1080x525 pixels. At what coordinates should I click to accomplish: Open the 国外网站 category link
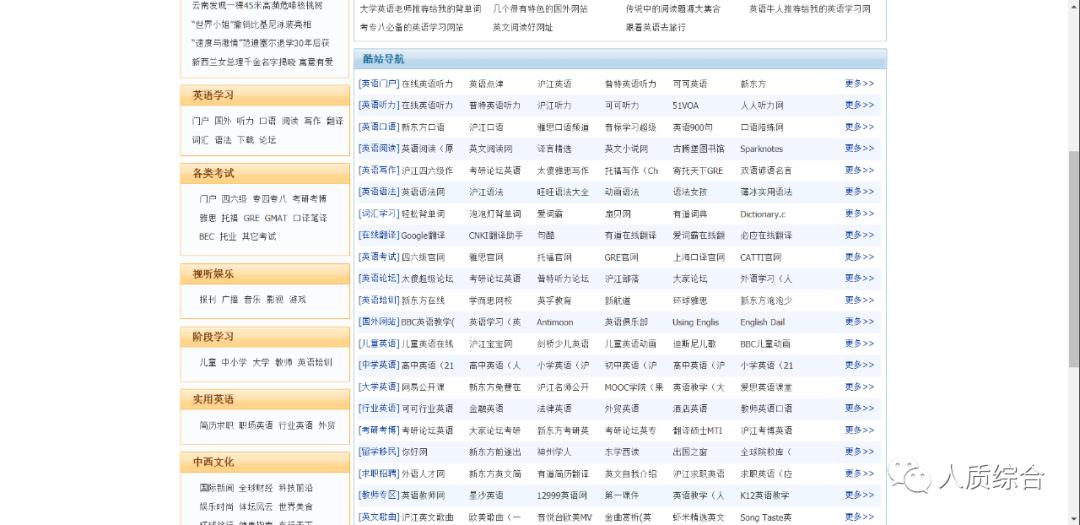click(379, 322)
